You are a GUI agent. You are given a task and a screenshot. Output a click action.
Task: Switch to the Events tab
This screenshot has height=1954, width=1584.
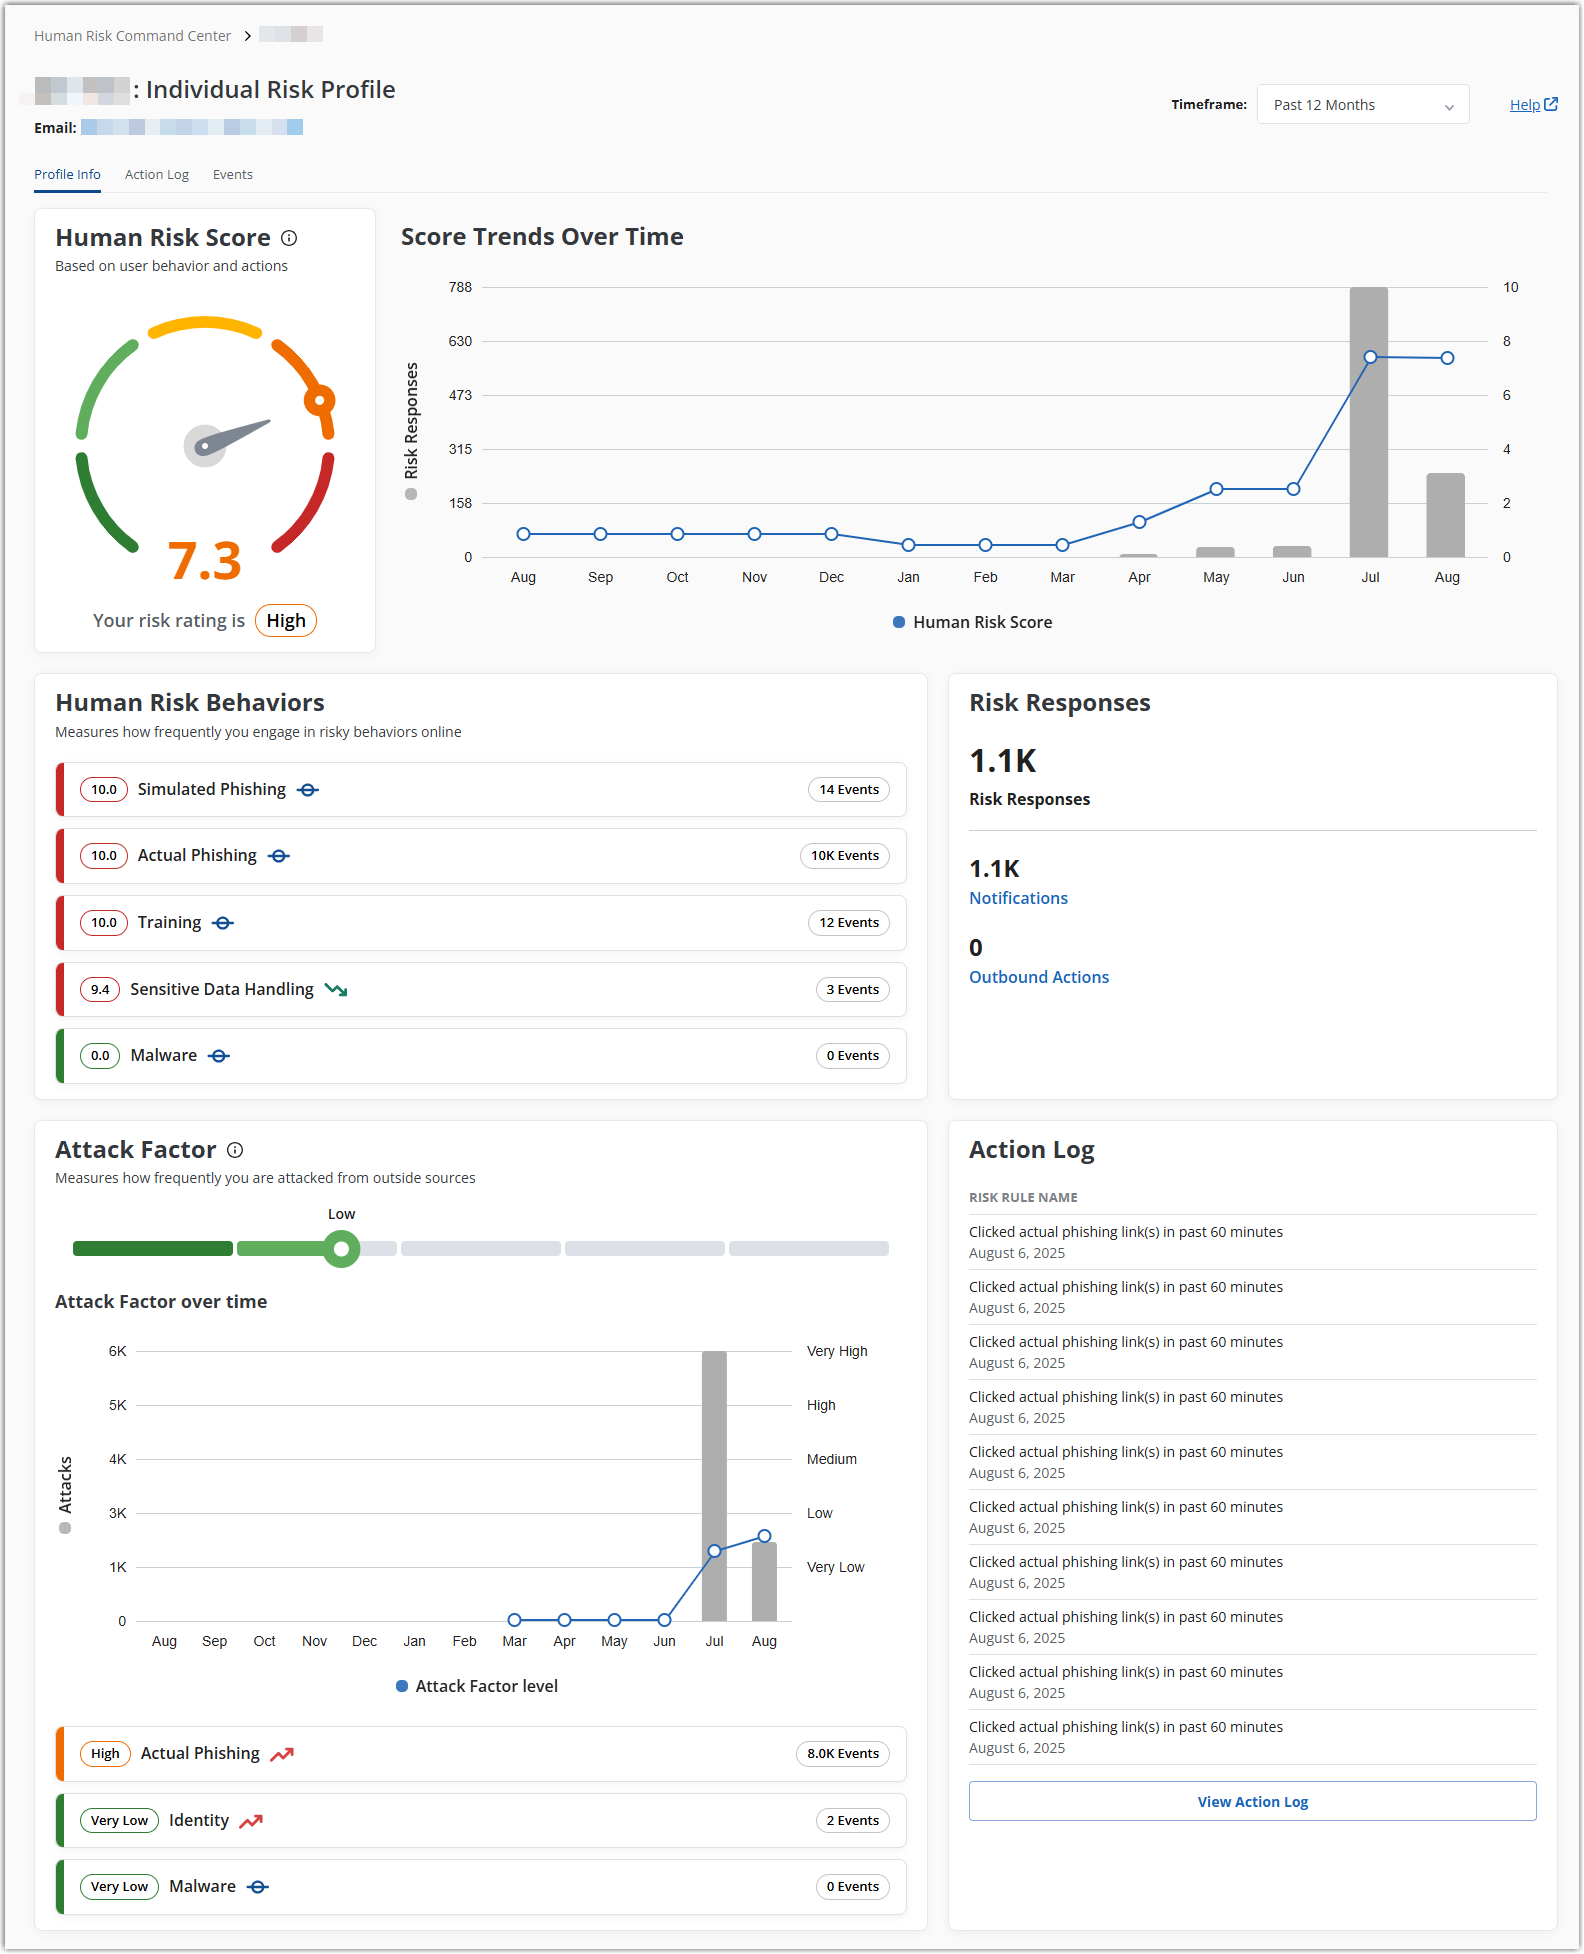tap(232, 175)
